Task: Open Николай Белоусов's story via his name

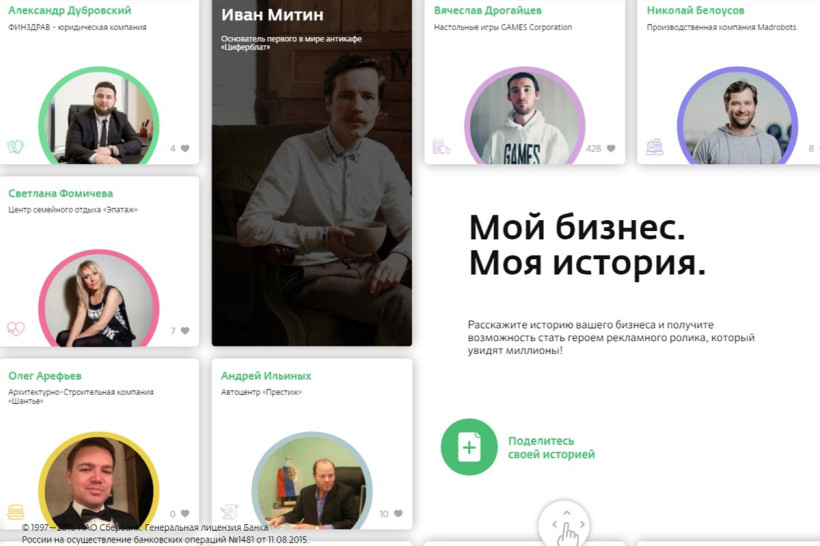Action: coord(695,10)
